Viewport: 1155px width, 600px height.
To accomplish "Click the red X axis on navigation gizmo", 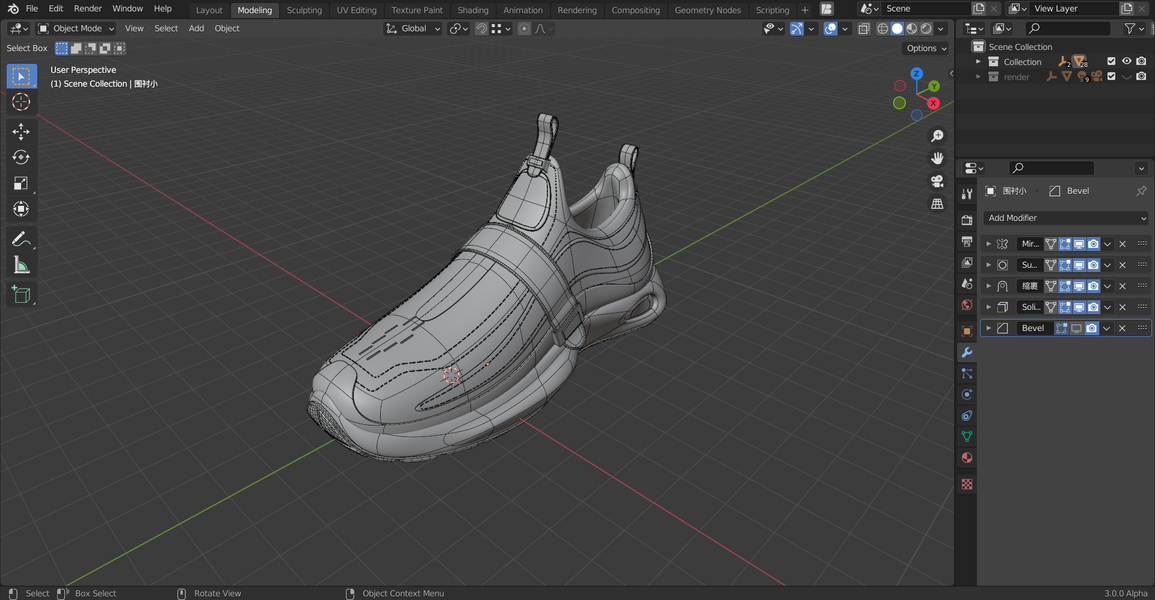I will point(933,103).
